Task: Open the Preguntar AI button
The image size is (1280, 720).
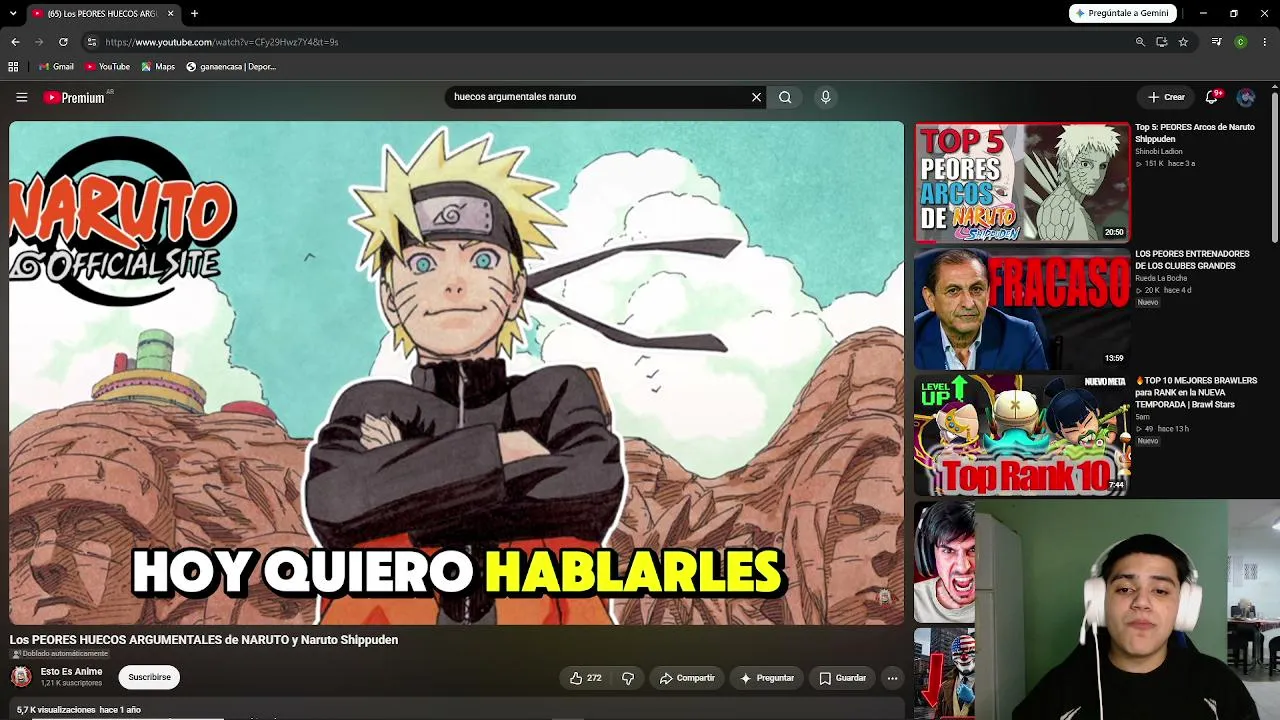Action: (766, 678)
